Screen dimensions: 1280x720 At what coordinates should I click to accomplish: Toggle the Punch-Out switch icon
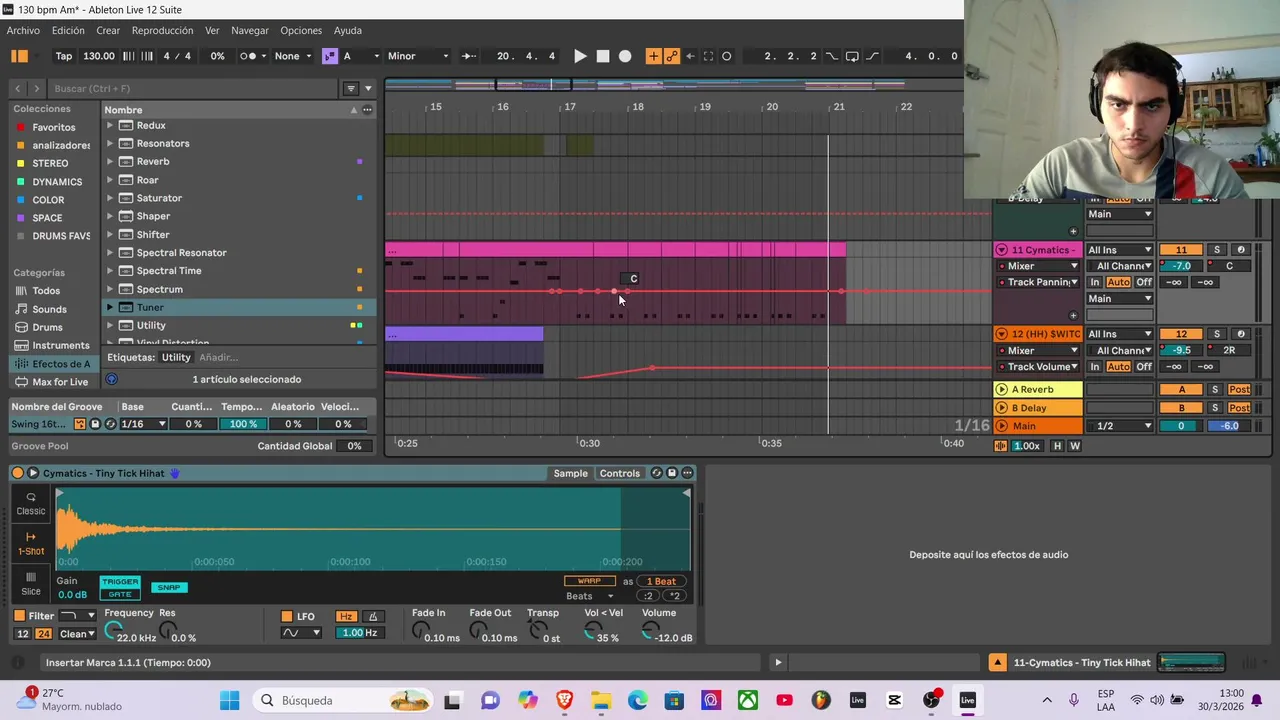[872, 56]
